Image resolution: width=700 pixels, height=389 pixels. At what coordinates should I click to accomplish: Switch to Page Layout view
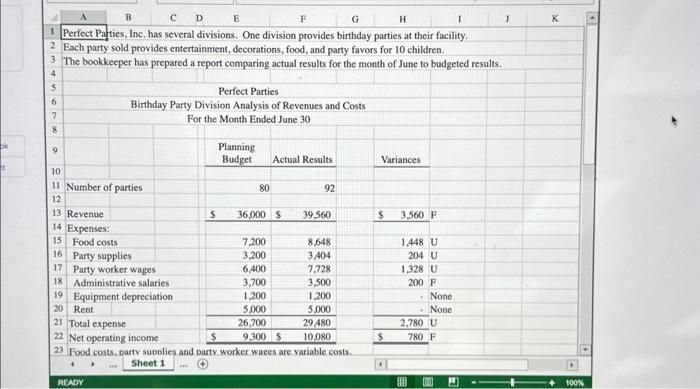point(428,382)
